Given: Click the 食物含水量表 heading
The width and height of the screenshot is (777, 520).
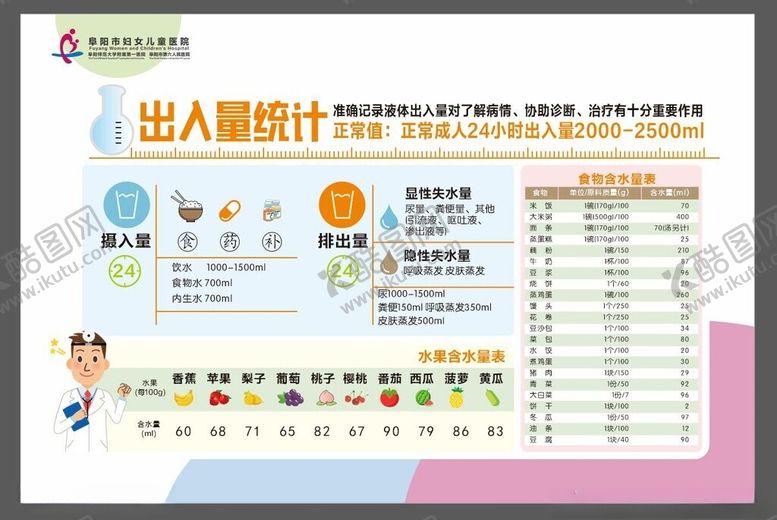Looking at the screenshot, I should click(x=617, y=178).
